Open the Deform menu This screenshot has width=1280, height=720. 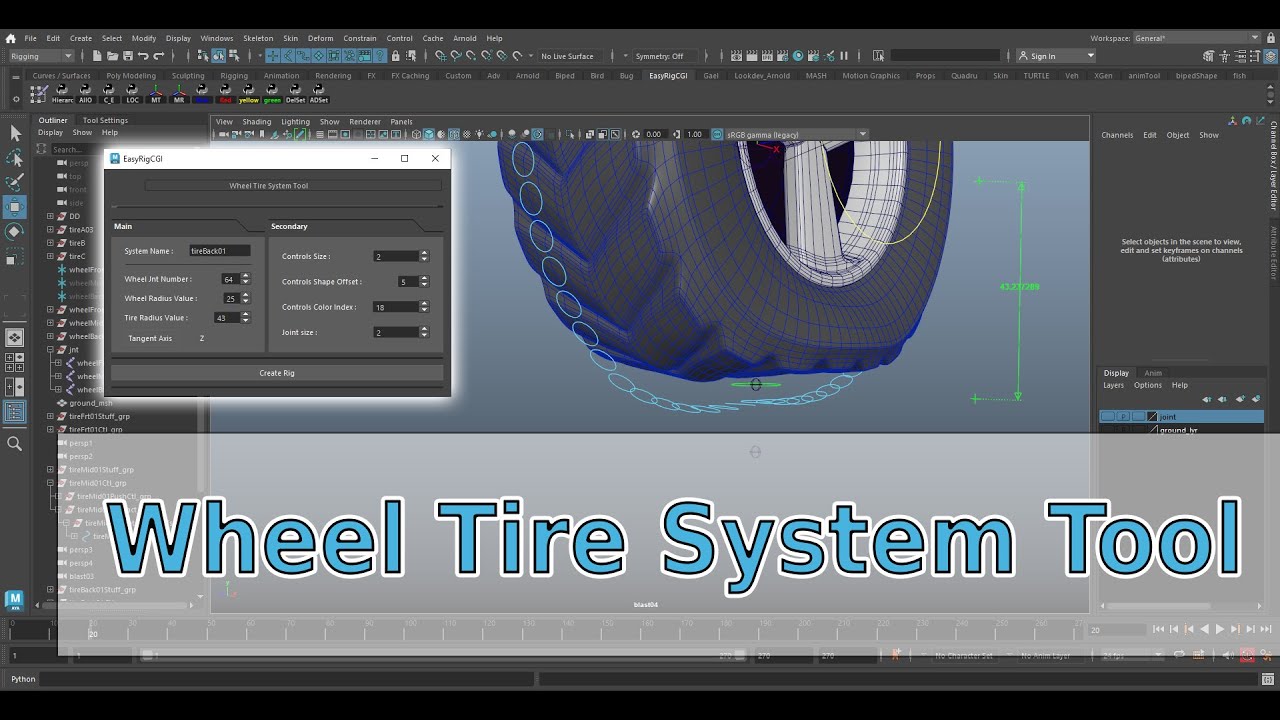coord(320,38)
